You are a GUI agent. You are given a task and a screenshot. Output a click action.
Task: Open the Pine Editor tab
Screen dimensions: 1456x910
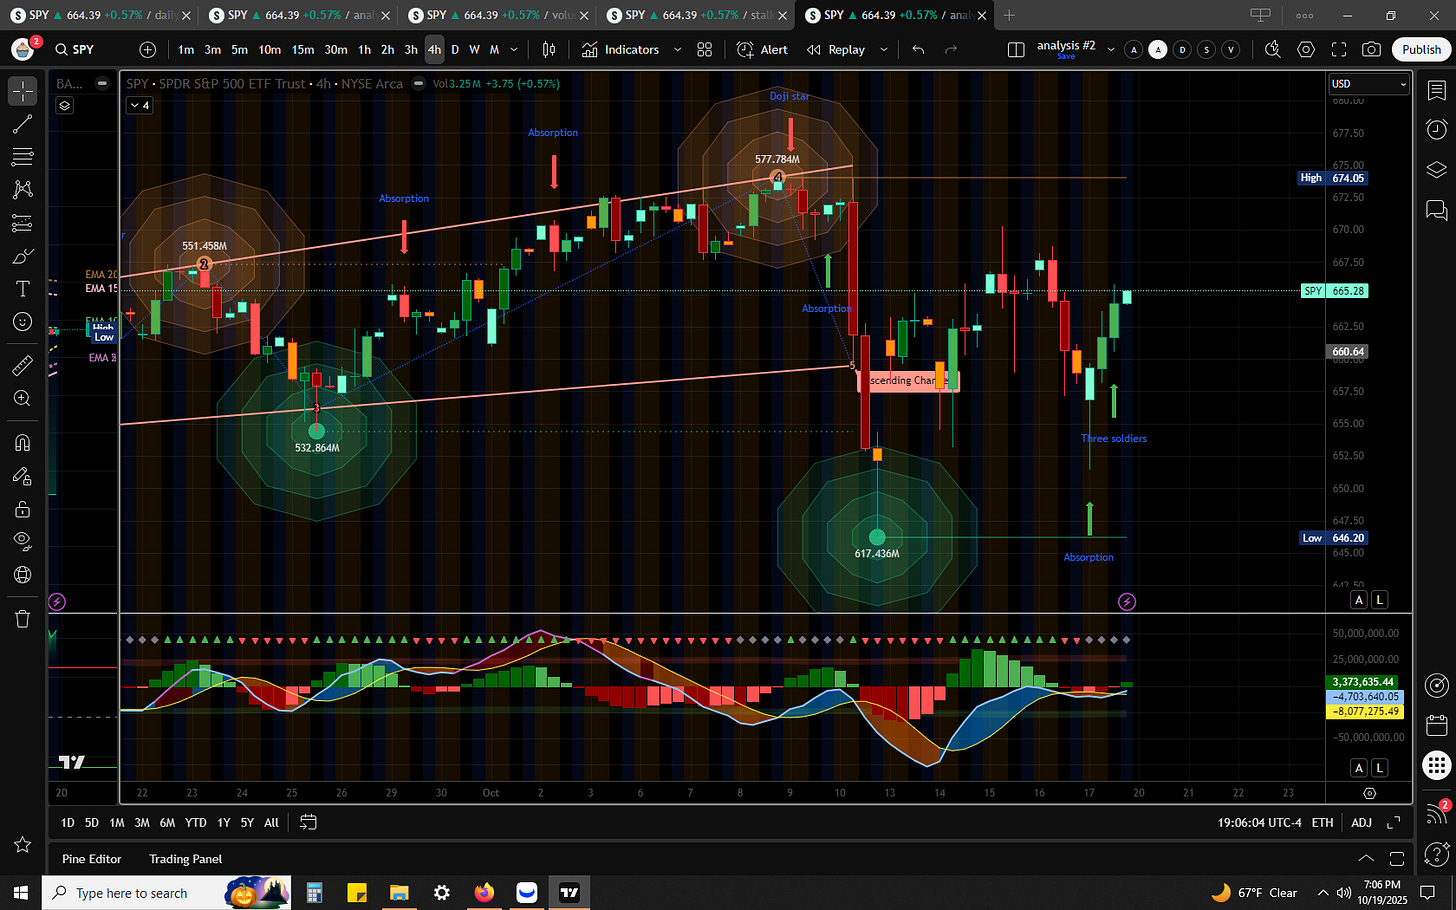click(92, 859)
